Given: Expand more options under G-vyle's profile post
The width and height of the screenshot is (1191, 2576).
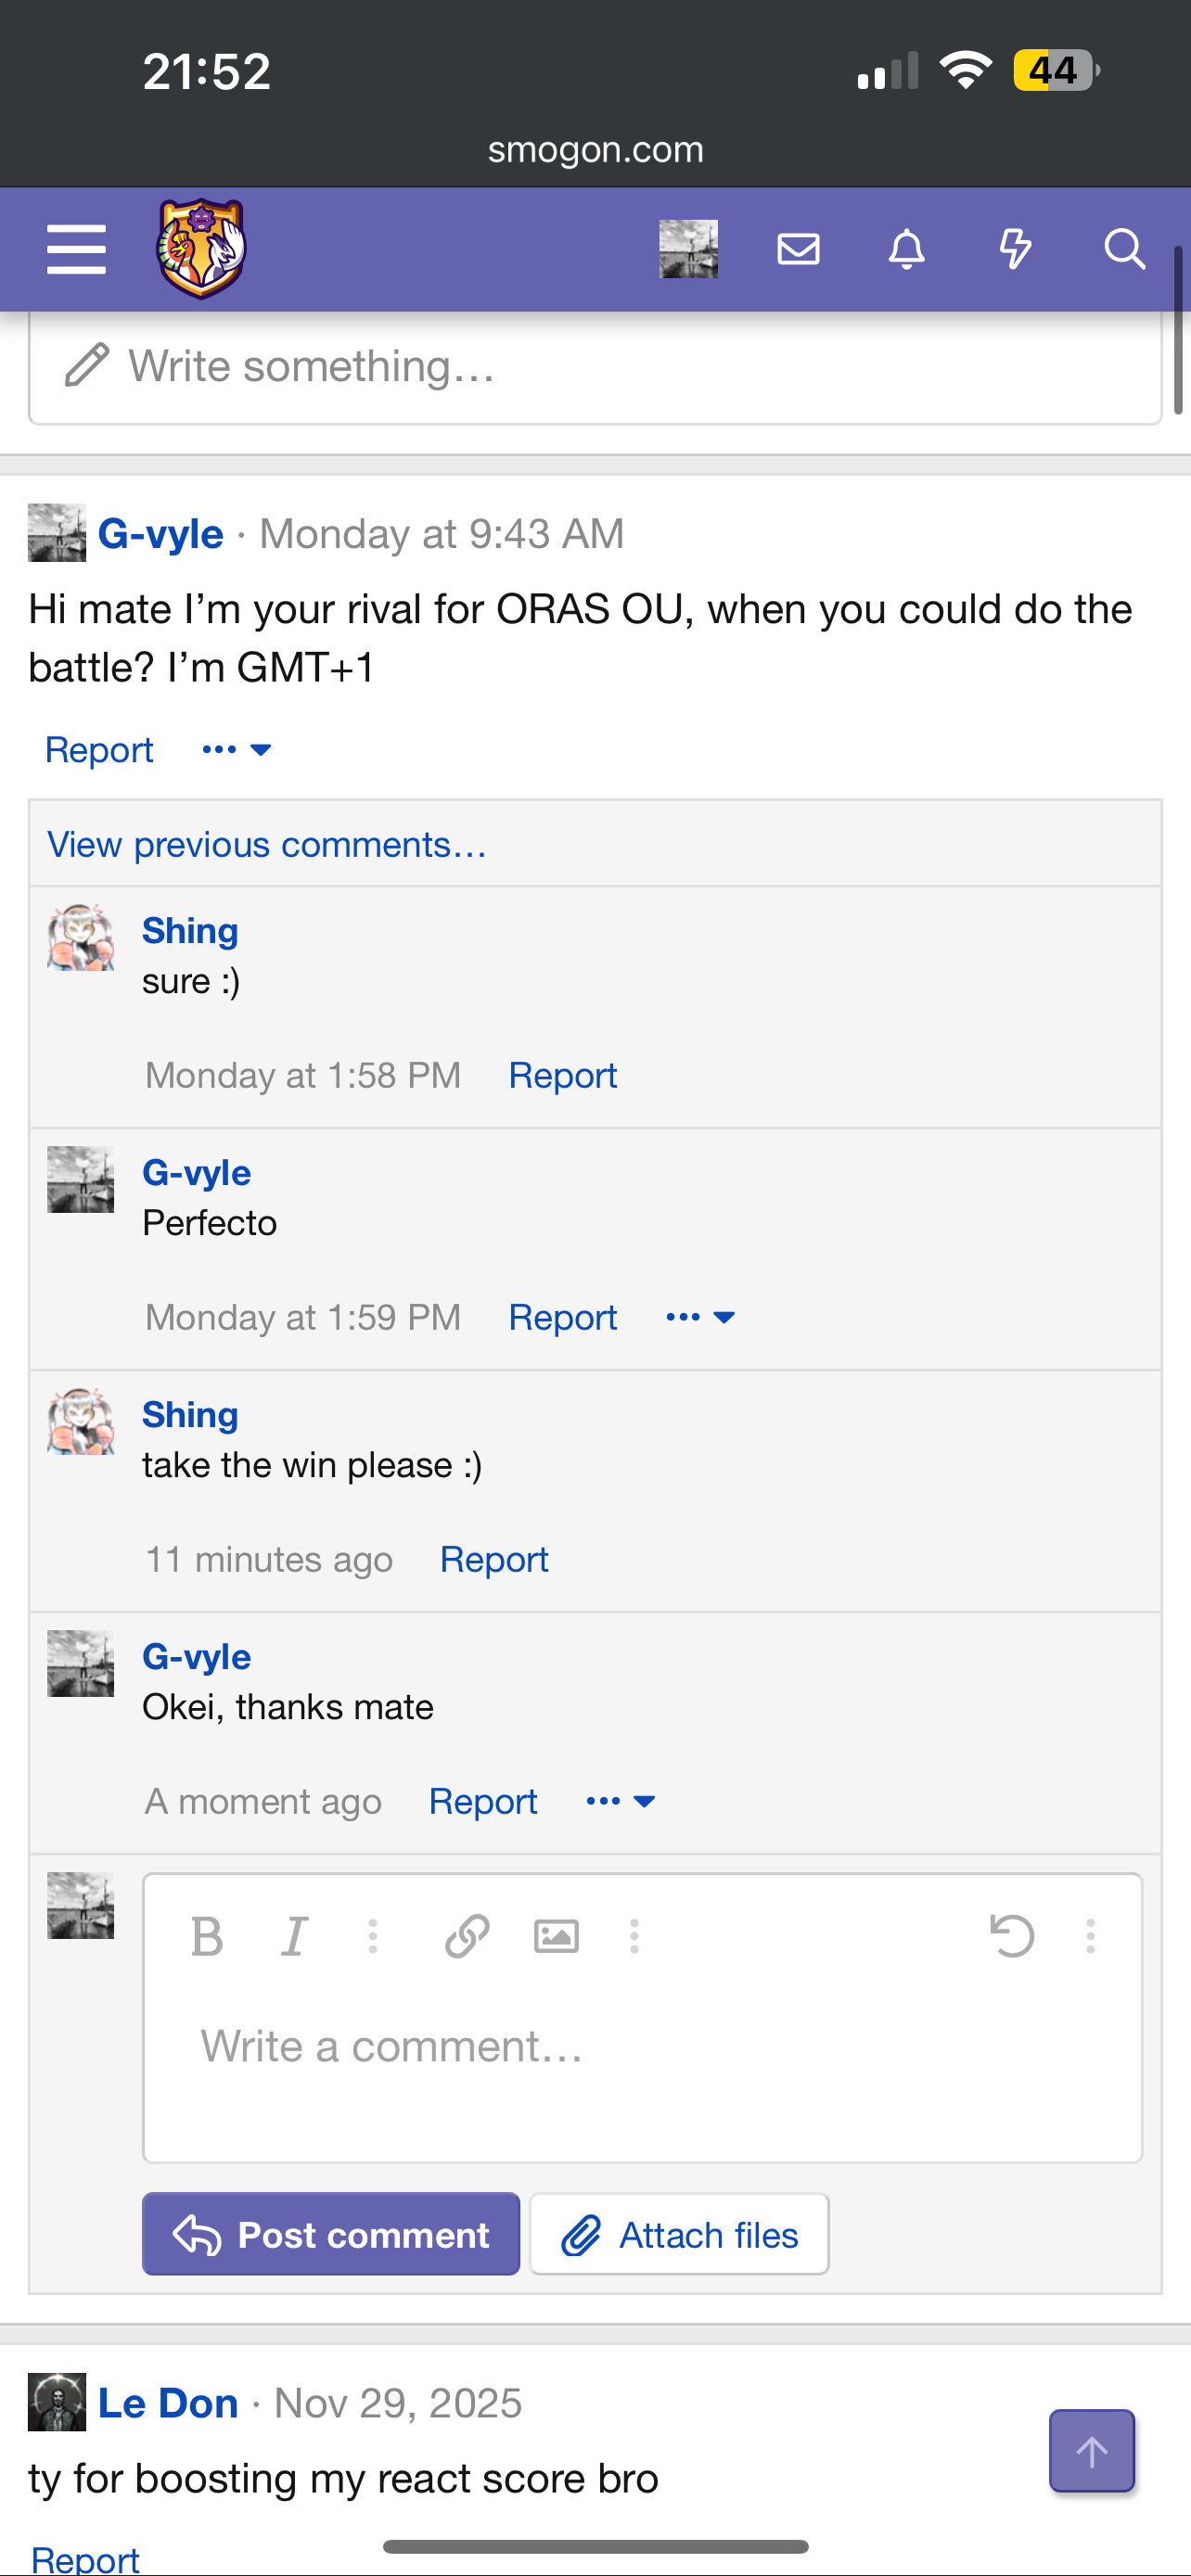Looking at the screenshot, I should 237,750.
